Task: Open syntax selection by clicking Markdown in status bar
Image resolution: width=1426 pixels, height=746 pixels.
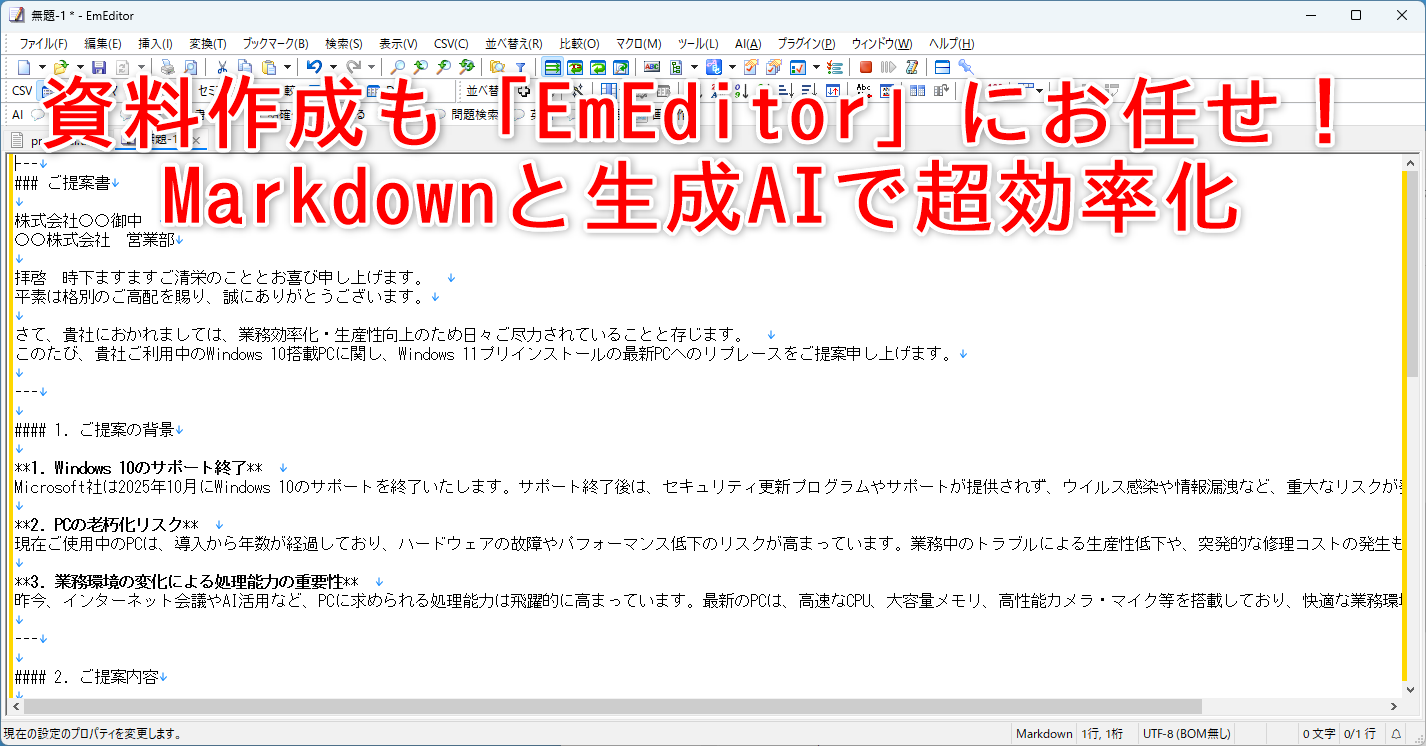Action: click(x=1044, y=733)
